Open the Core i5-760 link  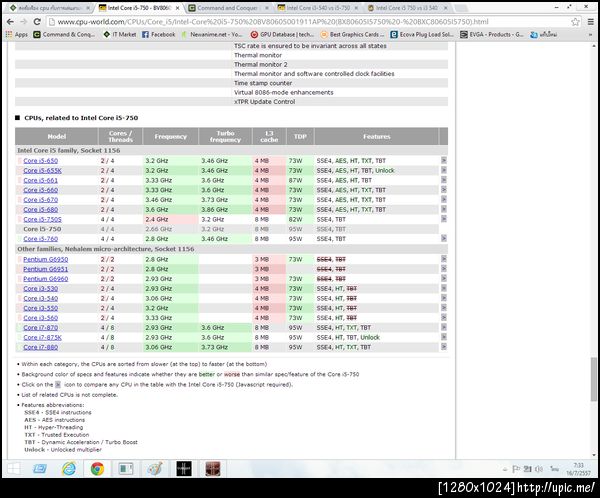41,239
